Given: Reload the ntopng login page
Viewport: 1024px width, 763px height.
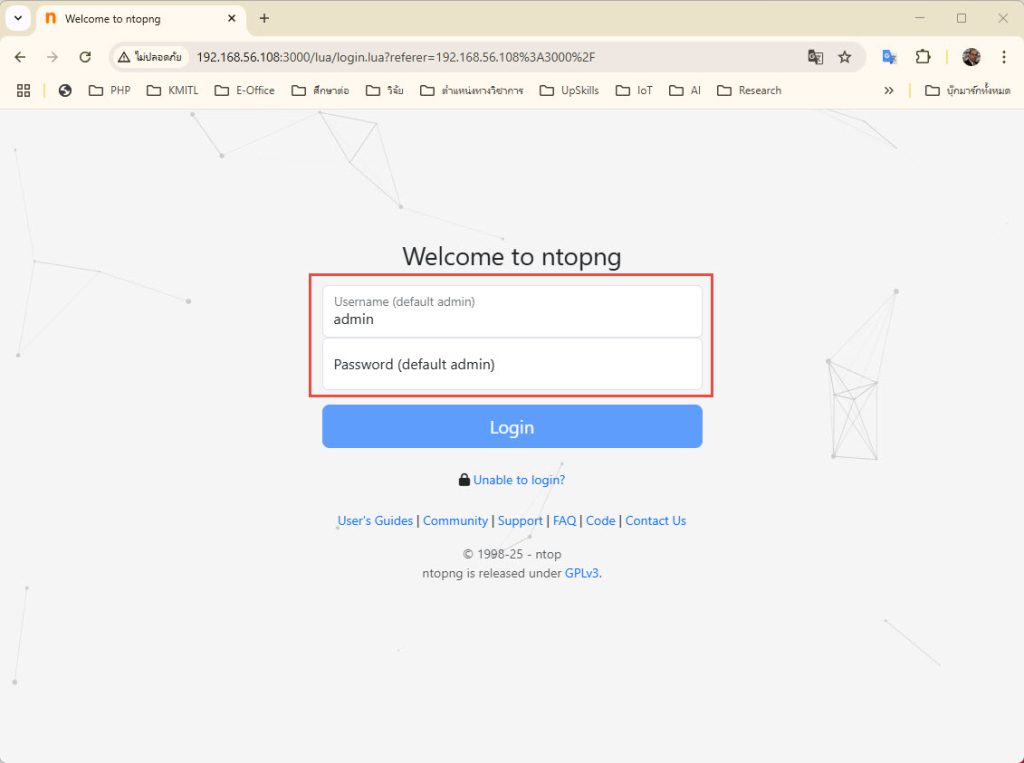Looking at the screenshot, I should 85,57.
